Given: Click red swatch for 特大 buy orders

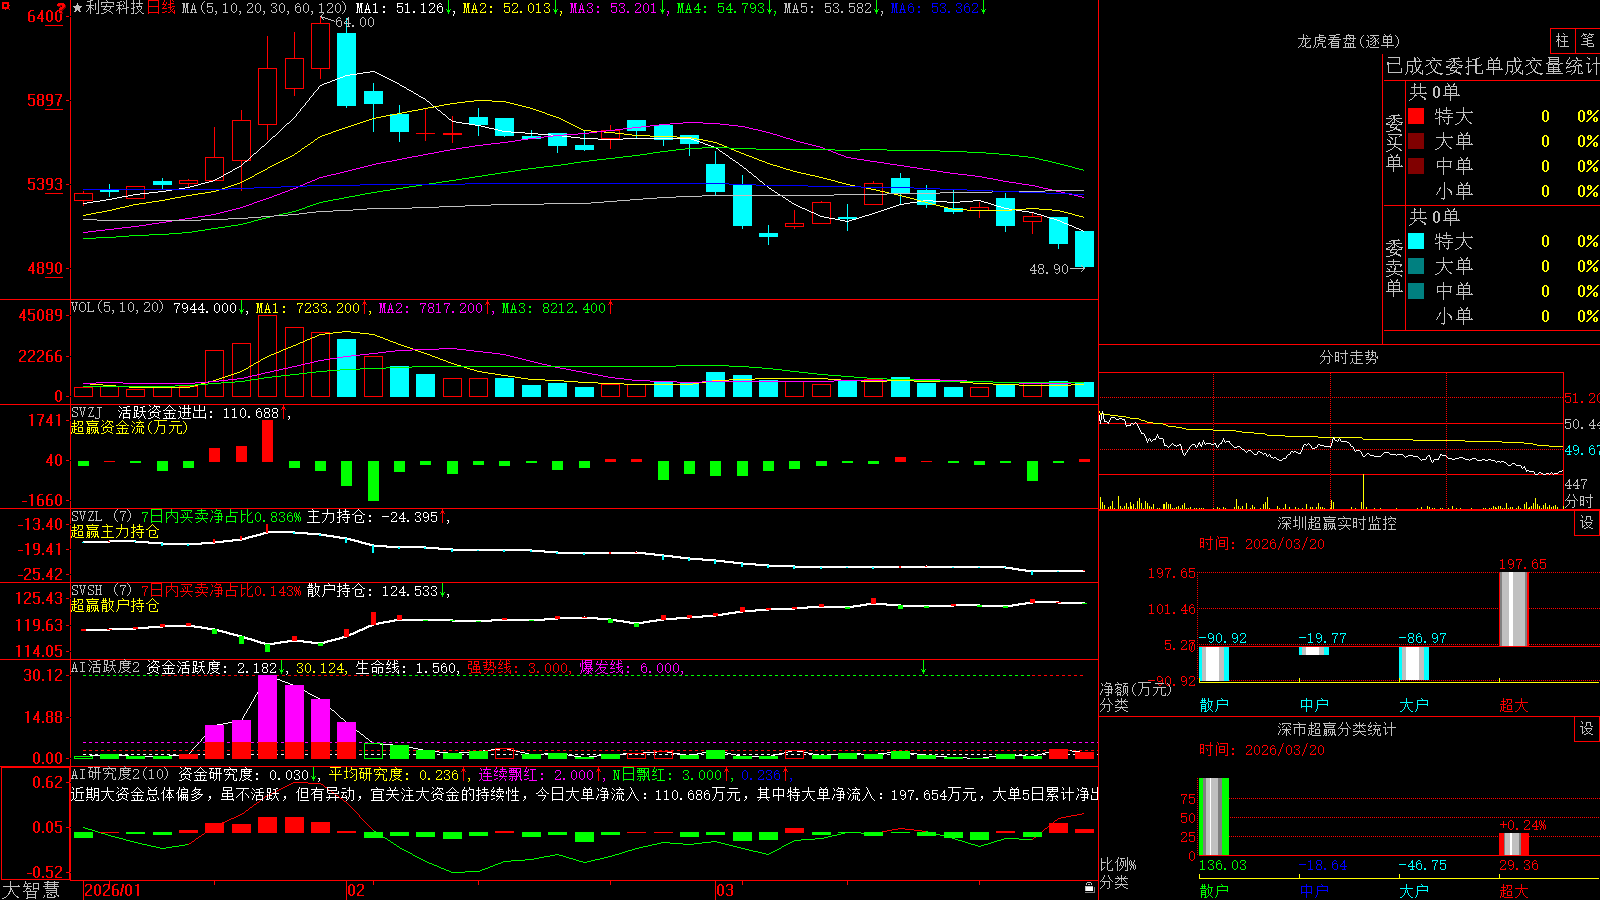Looking at the screenshot, I should [1416, 116].
